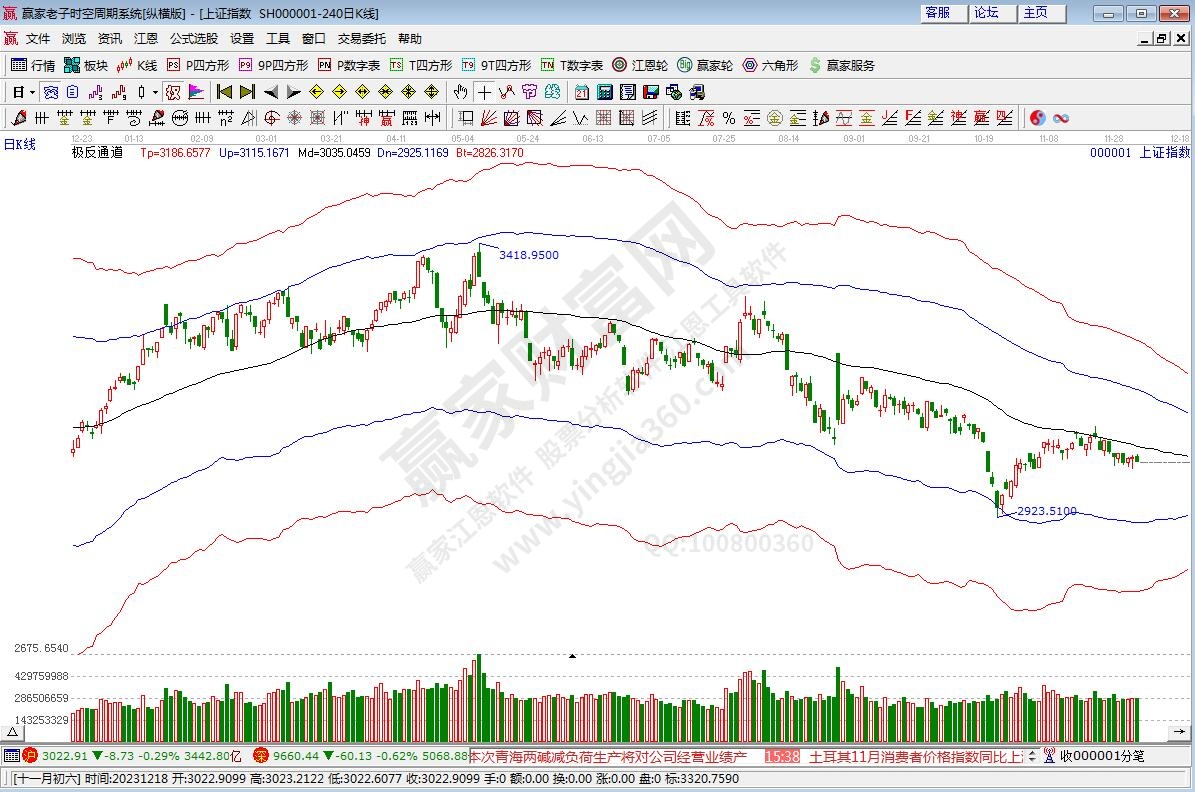Image resolution: width=1195 pixels, height=792 pixels.
Task: Toggle the 赢家轮 wheel display
Action: click(704, 65)
